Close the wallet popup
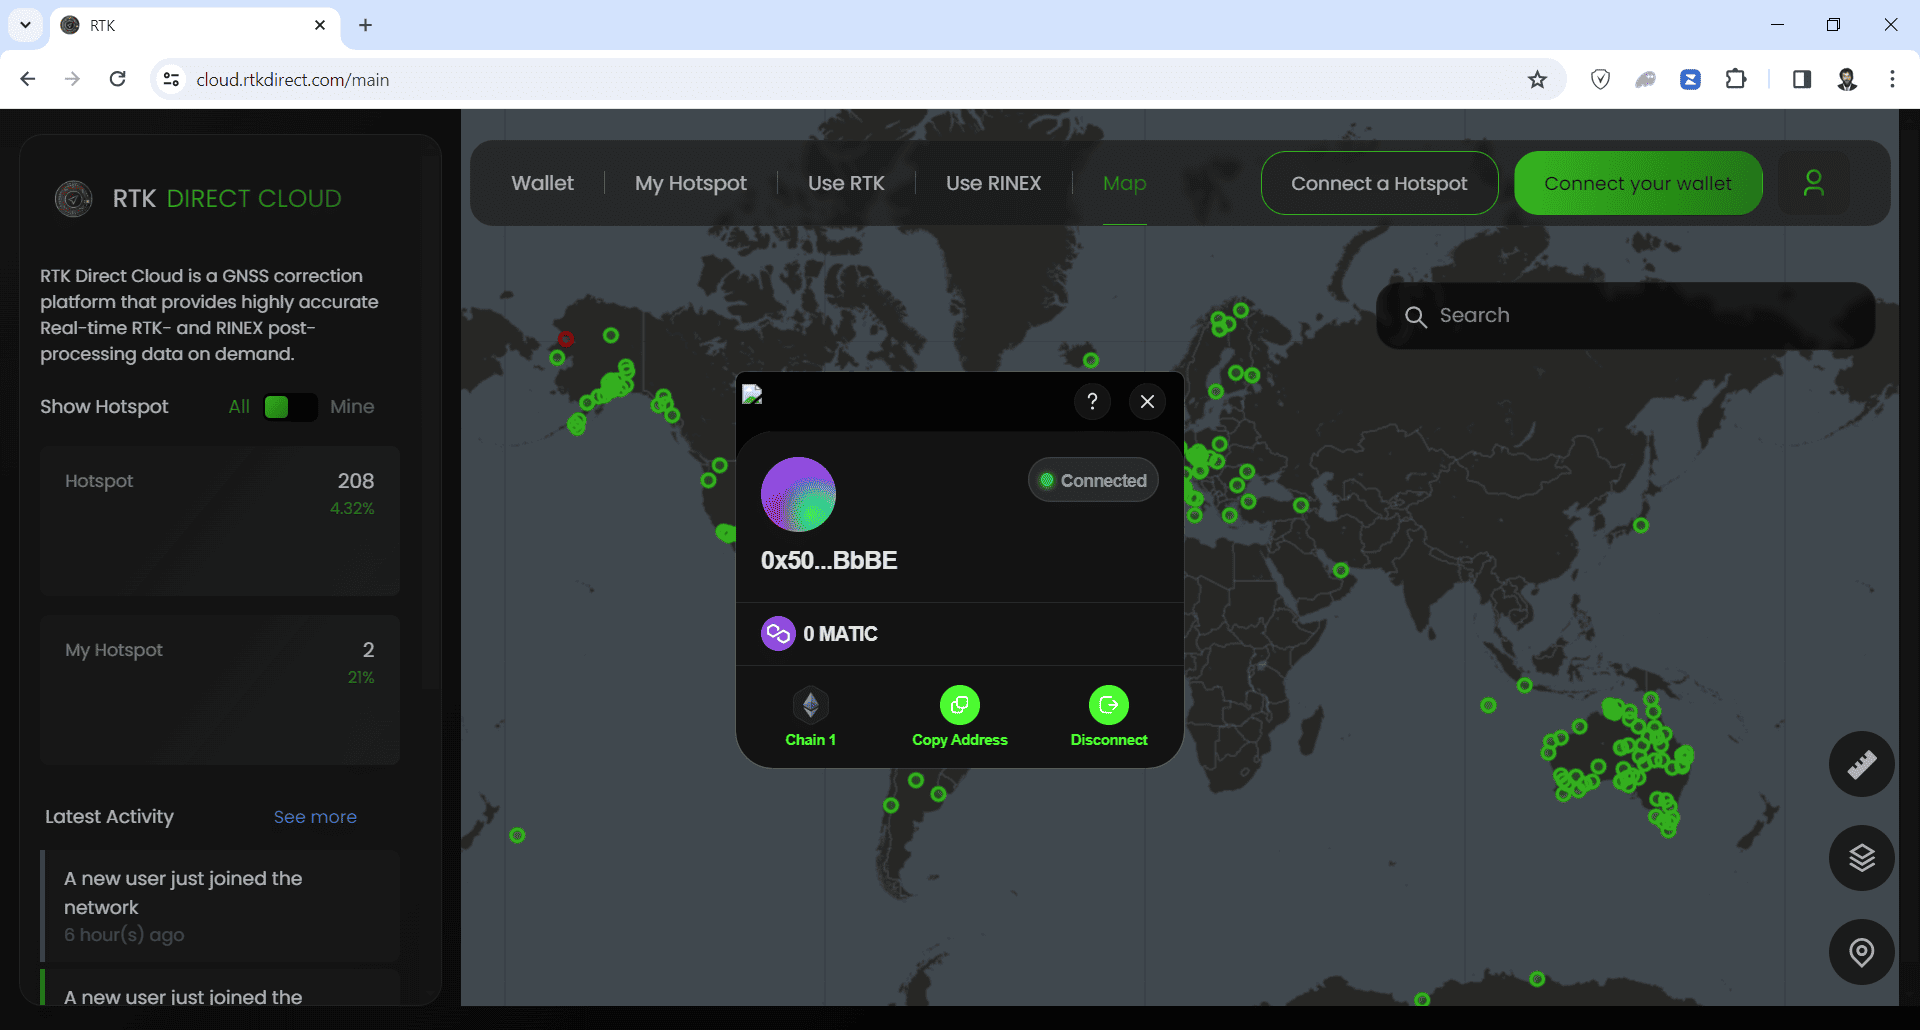 [x=1147, y=401]
